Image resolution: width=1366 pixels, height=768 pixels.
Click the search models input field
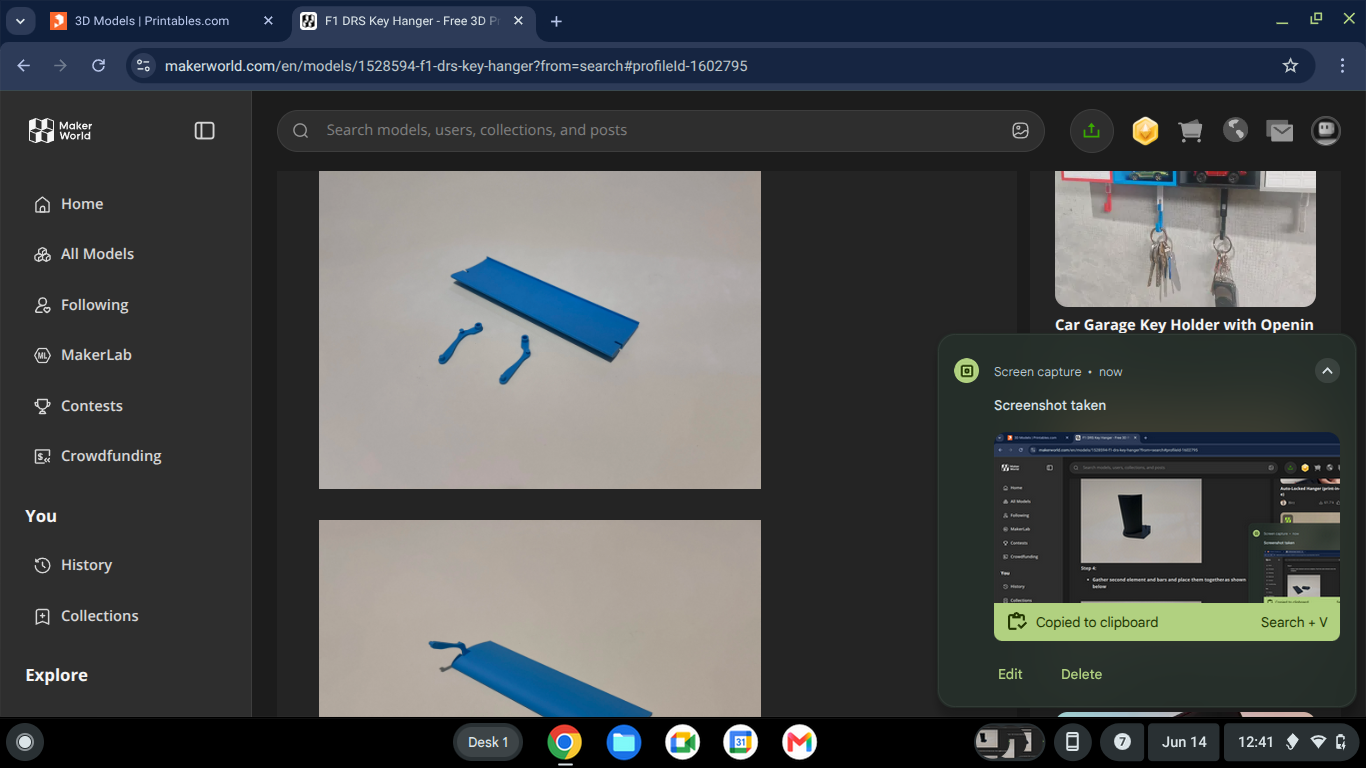pyautogui.click(x=660, y=131)
